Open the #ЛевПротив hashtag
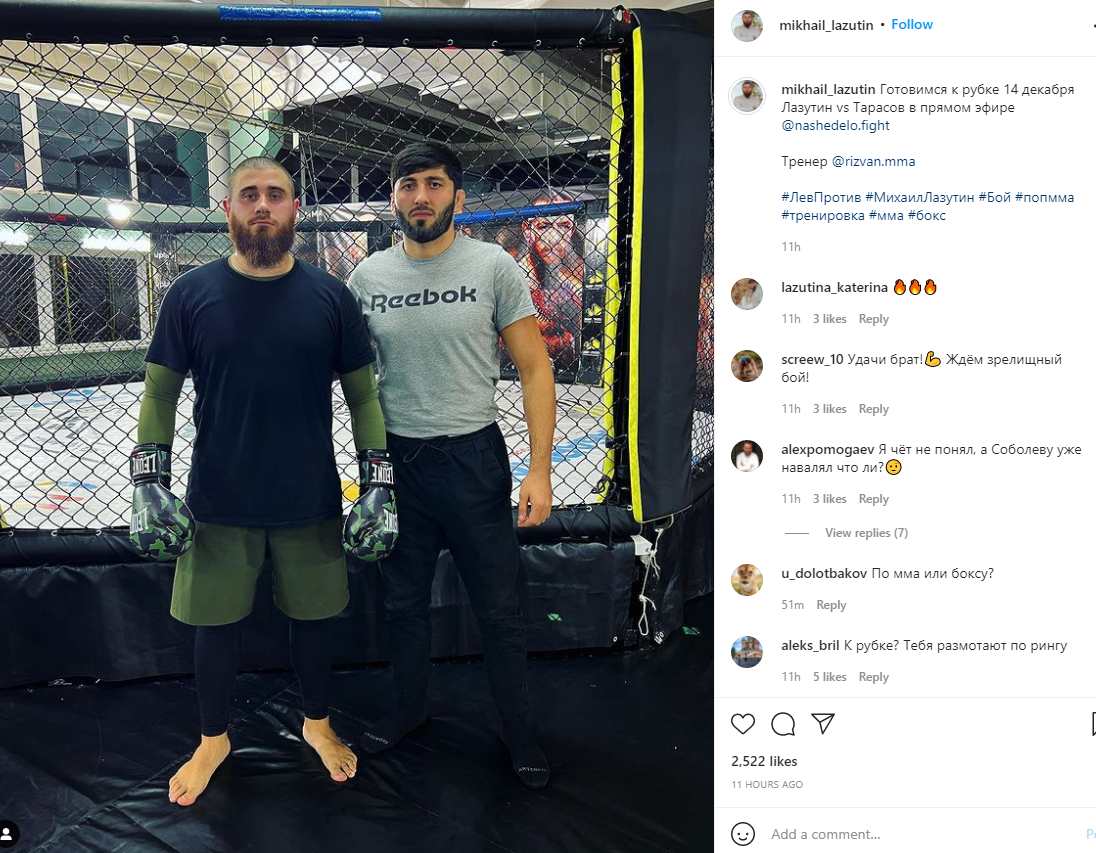1096x853 pixels. click(x=821, y=197)
